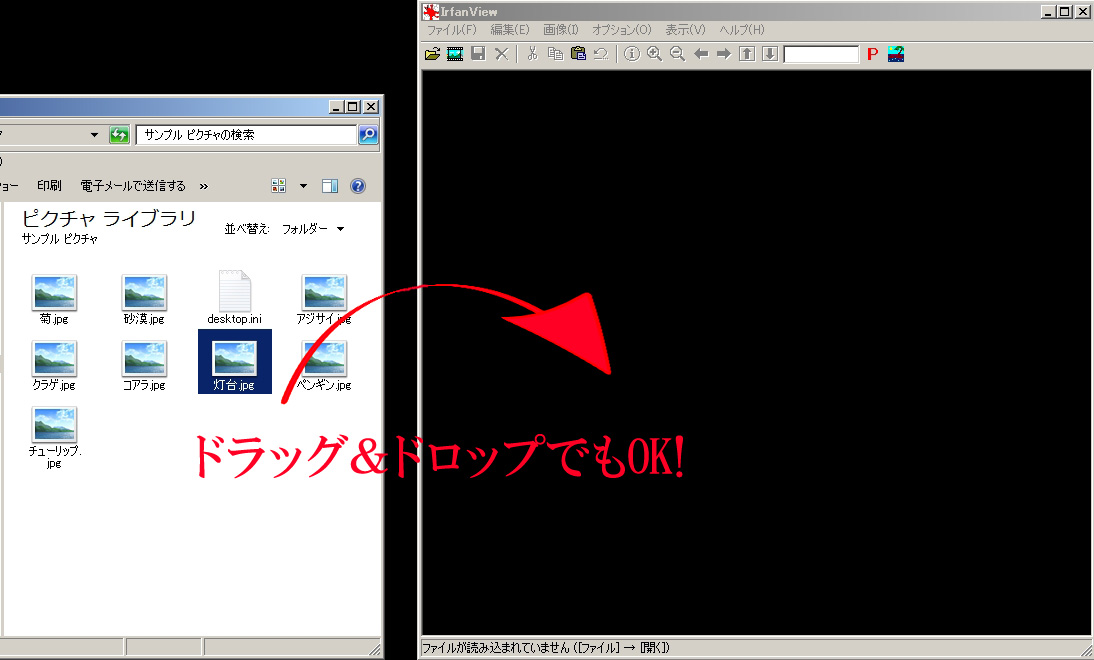This screenshot has height=660, width=1094.
Task: Click the Copy icon in IrfanView toolbar
Action: pyautogui.click(x=555, y=54)
